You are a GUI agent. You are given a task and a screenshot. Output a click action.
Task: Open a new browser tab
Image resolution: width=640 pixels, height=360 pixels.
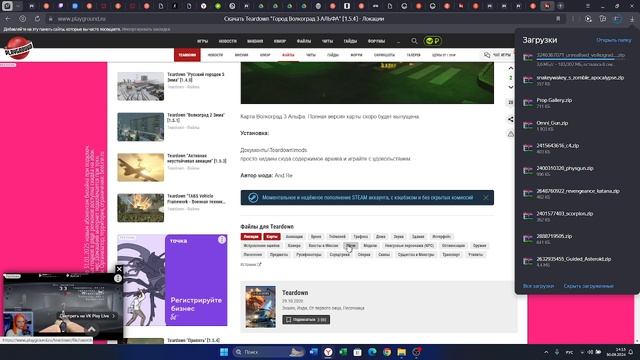click(560, 6)
